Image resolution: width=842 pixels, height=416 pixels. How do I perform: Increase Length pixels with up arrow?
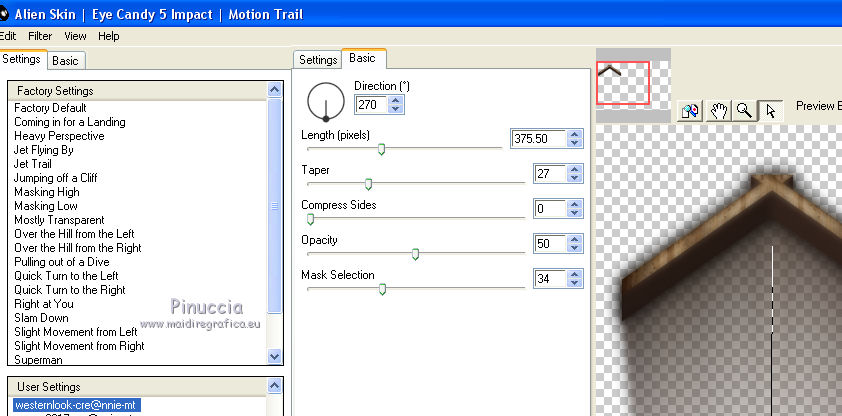pyautogui.click(x=575, y=134)
